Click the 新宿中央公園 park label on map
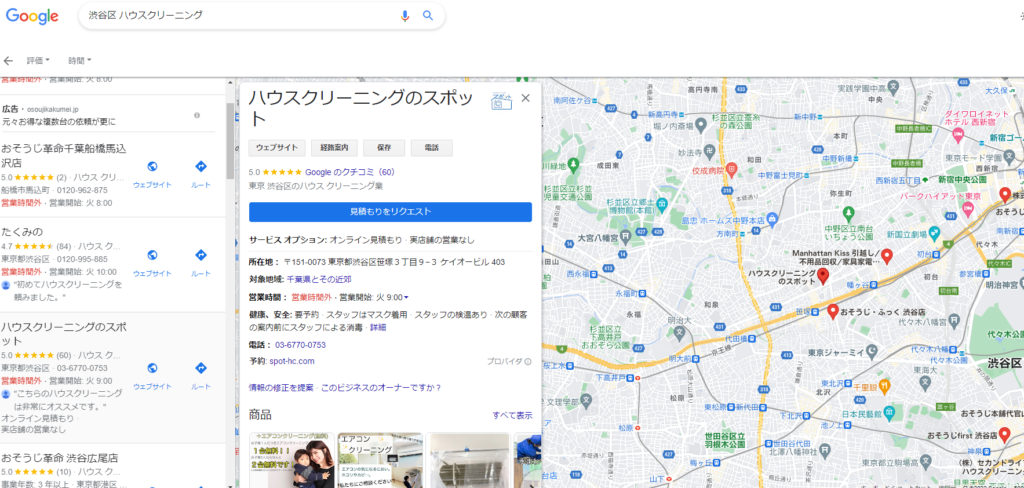Viewport: 1024px width, 488px height. tap(961, 179)
